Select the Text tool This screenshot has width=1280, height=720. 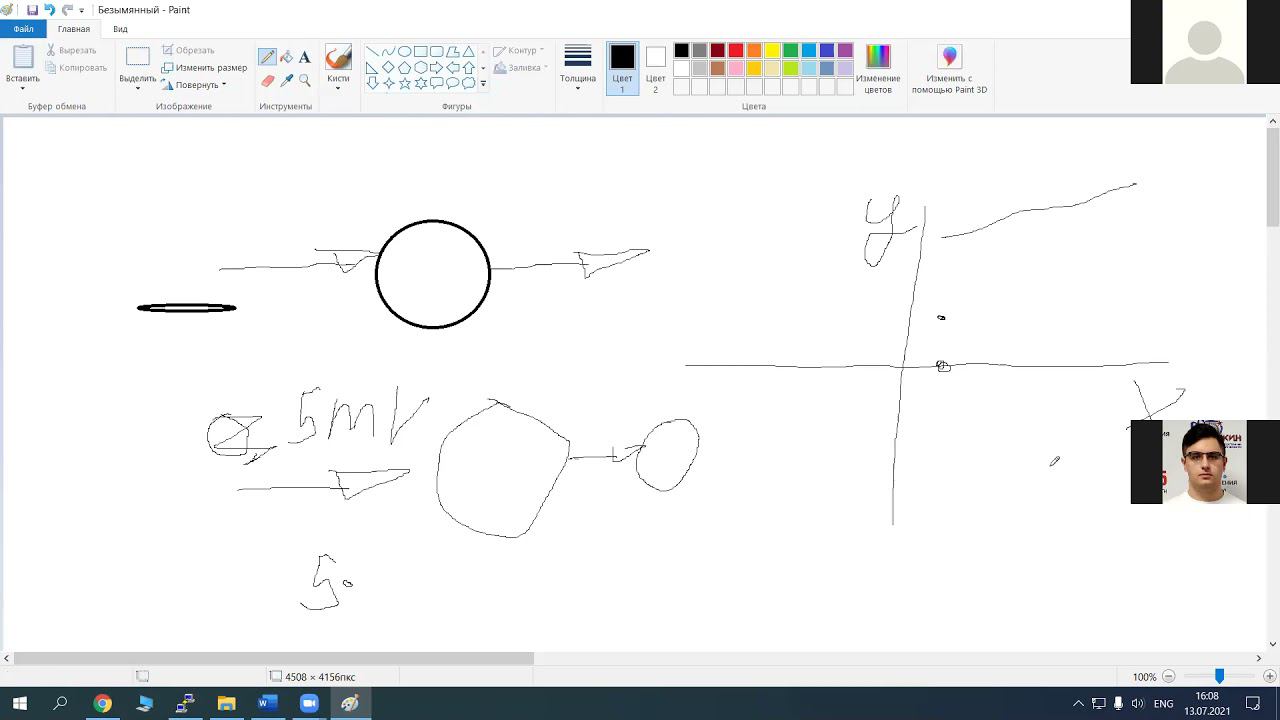point(305,57)
